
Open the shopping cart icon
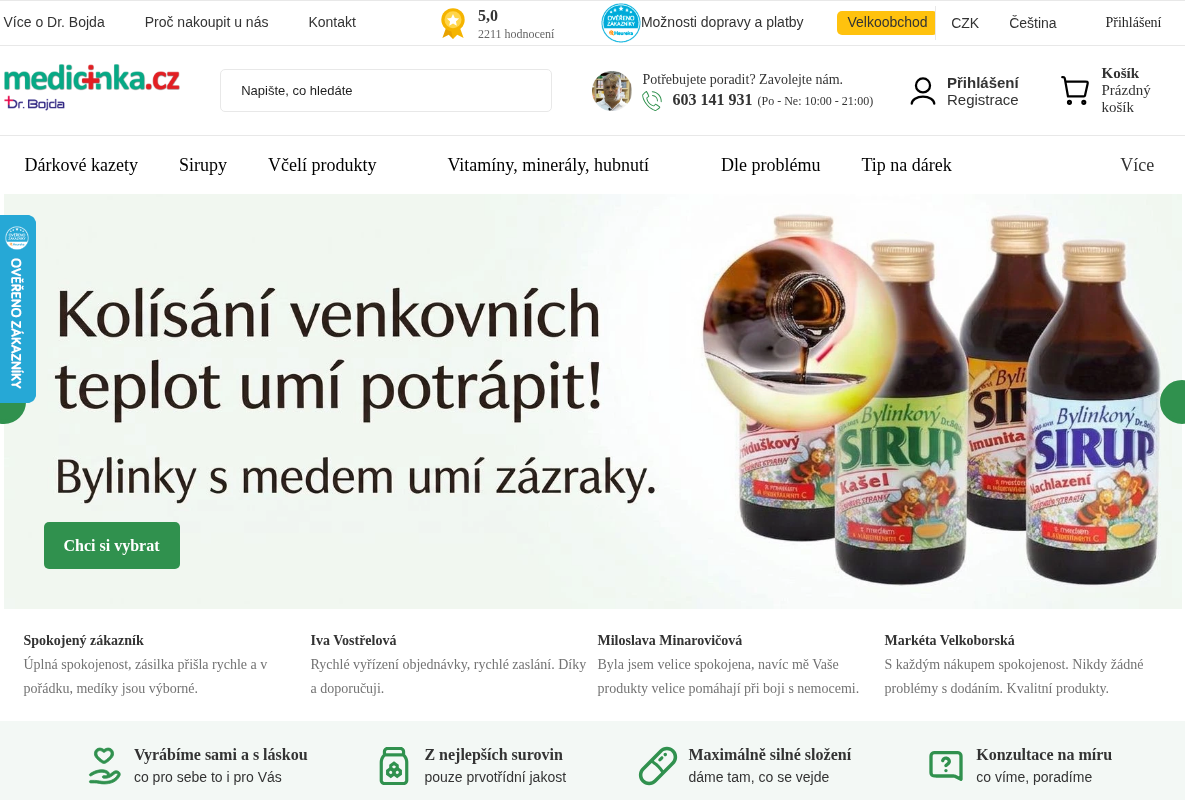coord(1075,91)
